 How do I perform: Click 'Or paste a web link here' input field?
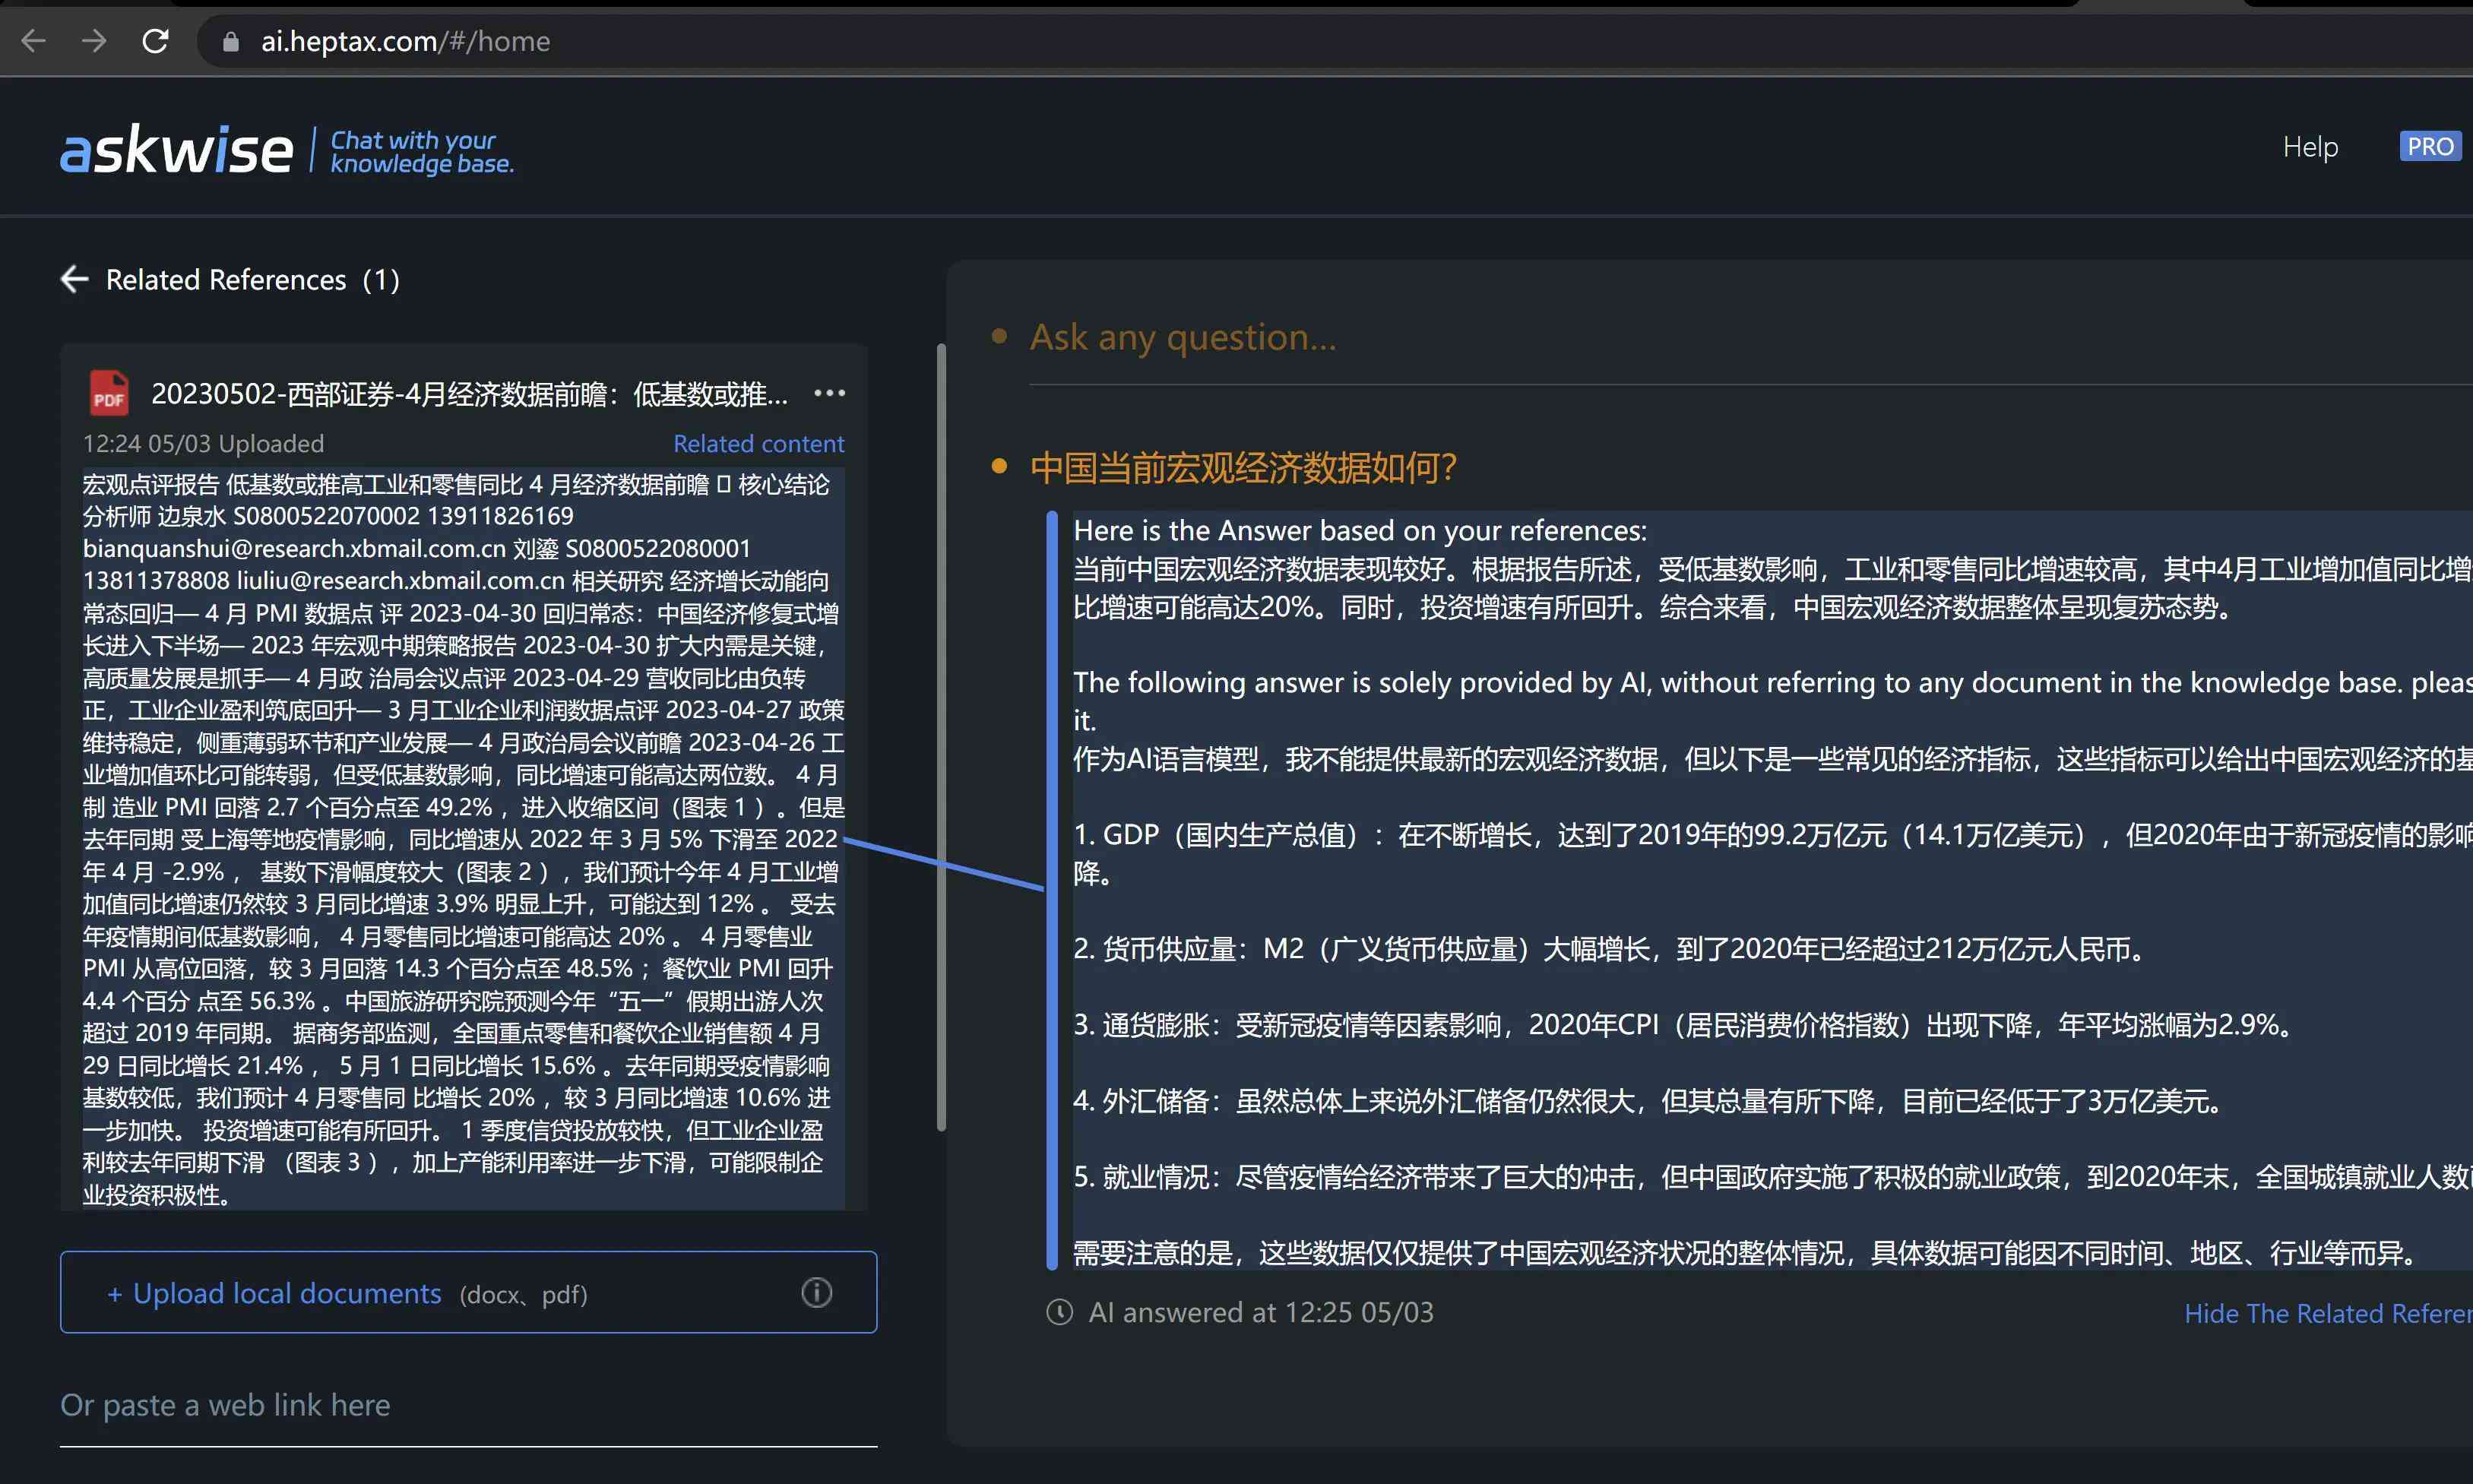(x=467, y=1404)
